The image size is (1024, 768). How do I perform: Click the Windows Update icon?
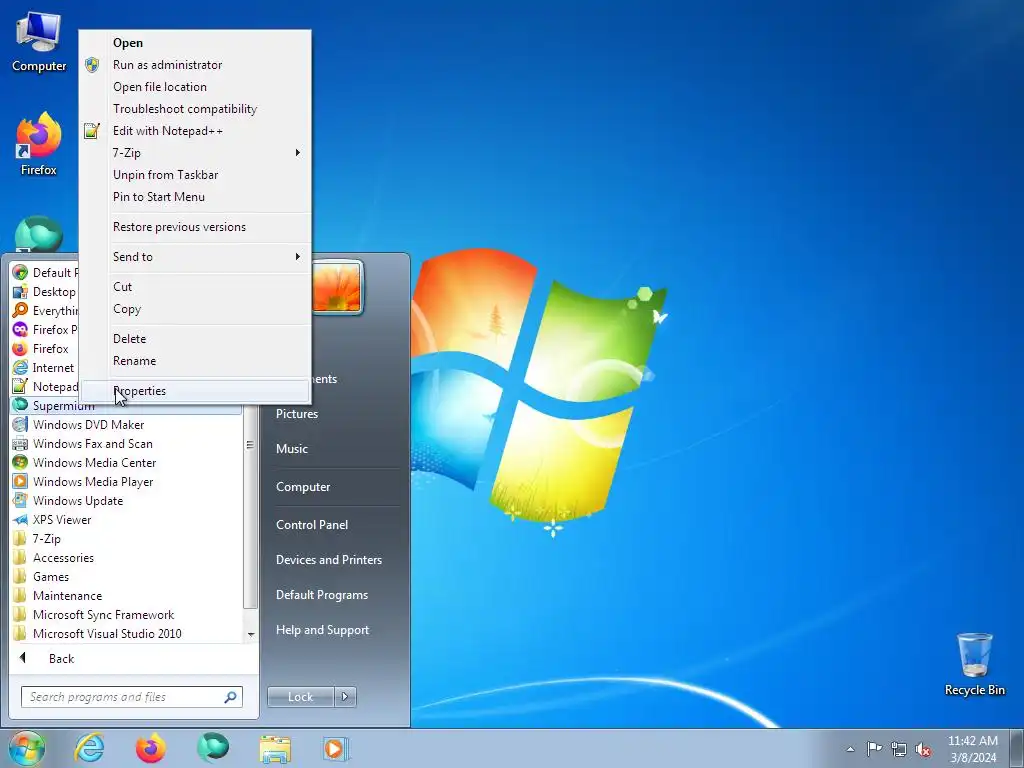tap(20, 500)
